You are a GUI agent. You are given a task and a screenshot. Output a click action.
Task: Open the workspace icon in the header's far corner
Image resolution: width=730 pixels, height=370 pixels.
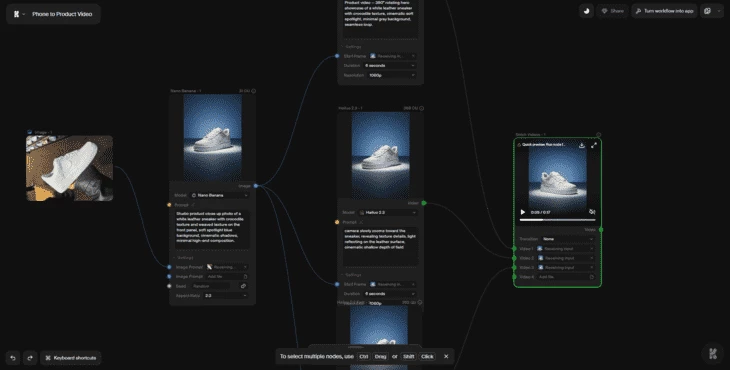707,11
